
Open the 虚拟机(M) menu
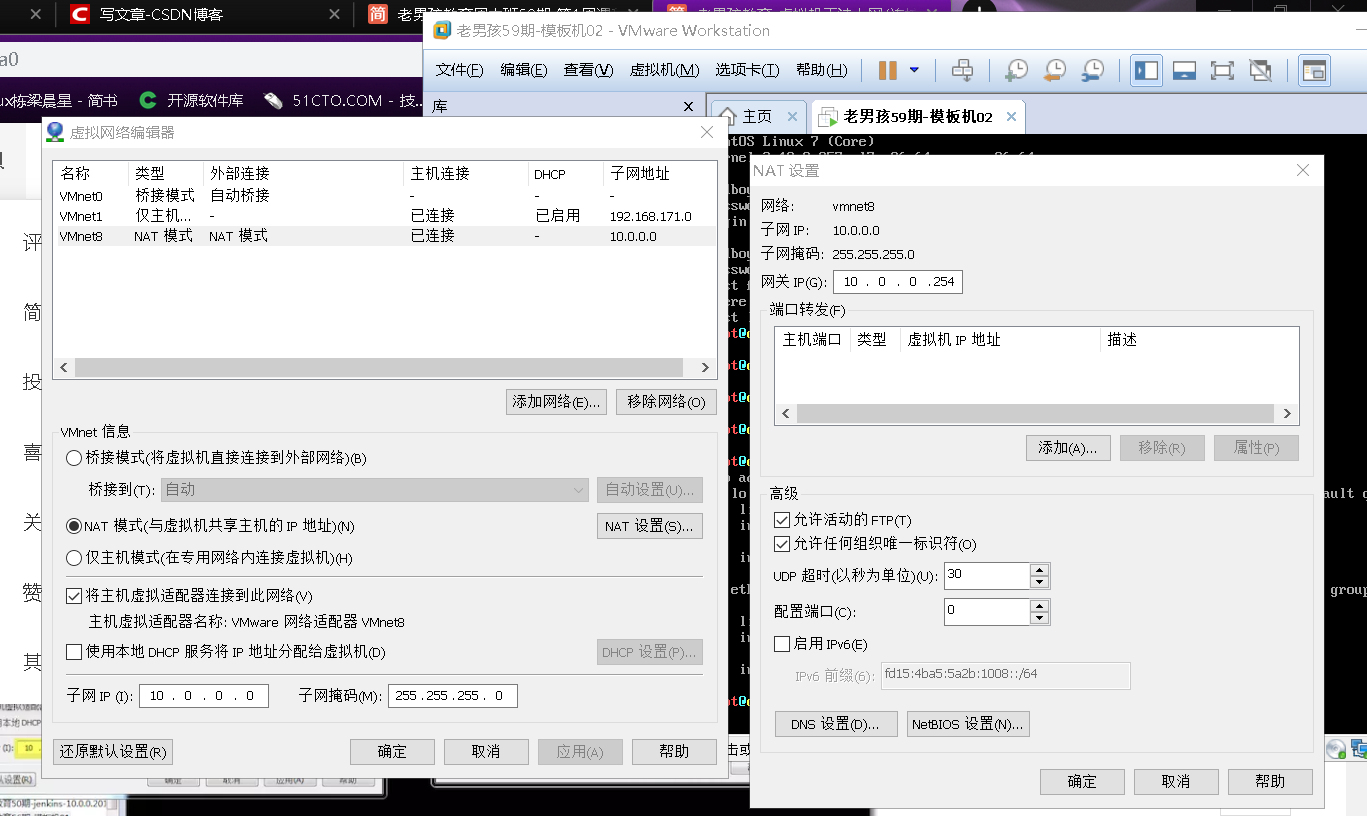664,70
